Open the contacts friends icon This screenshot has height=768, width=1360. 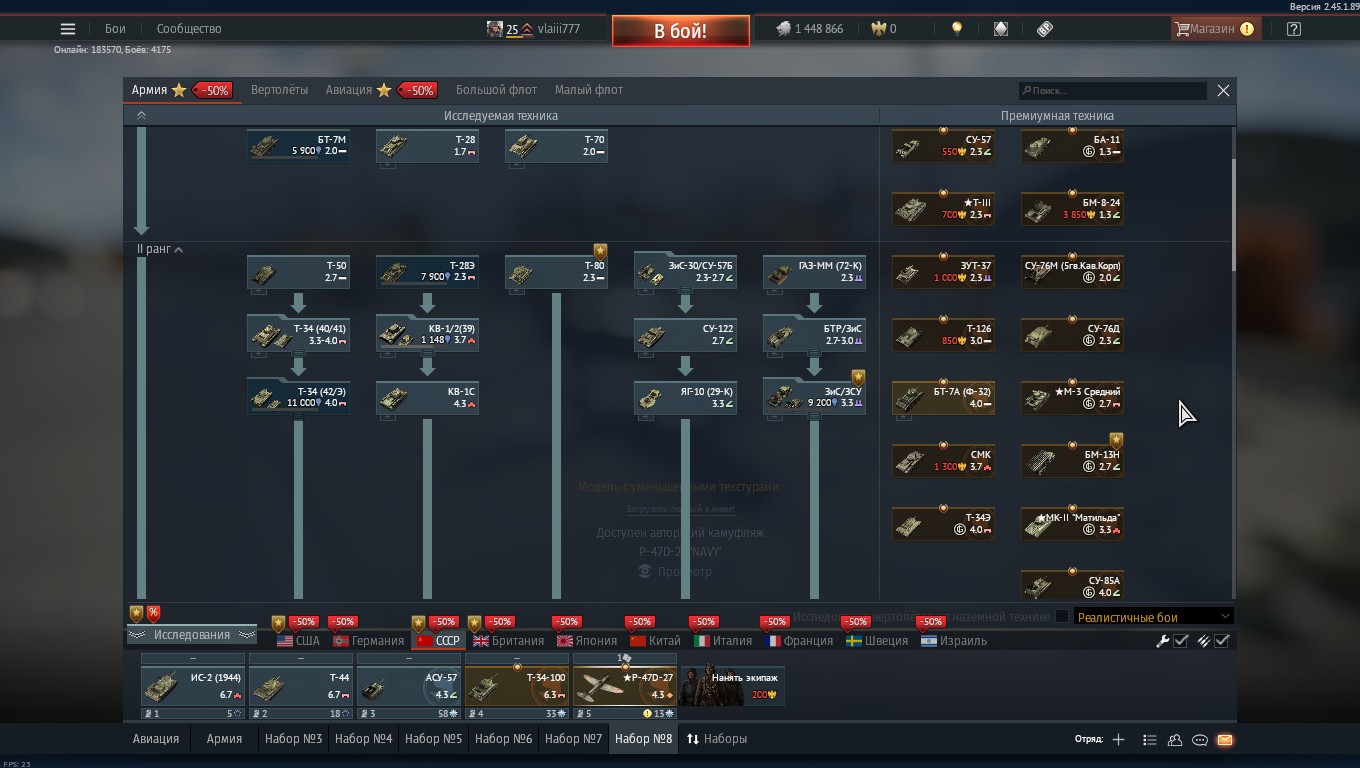(1175, 740)
